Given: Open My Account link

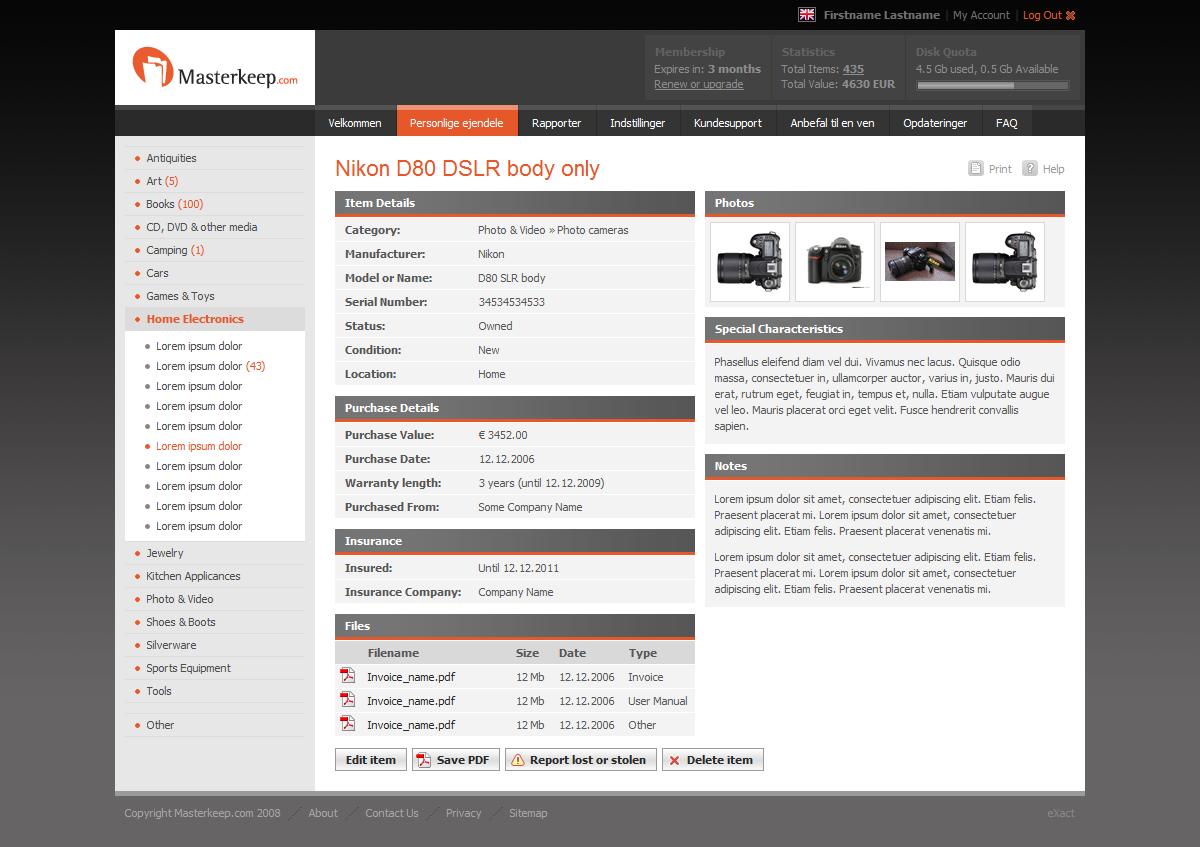Looking at the screenshot, I should [x=981, y=15].
